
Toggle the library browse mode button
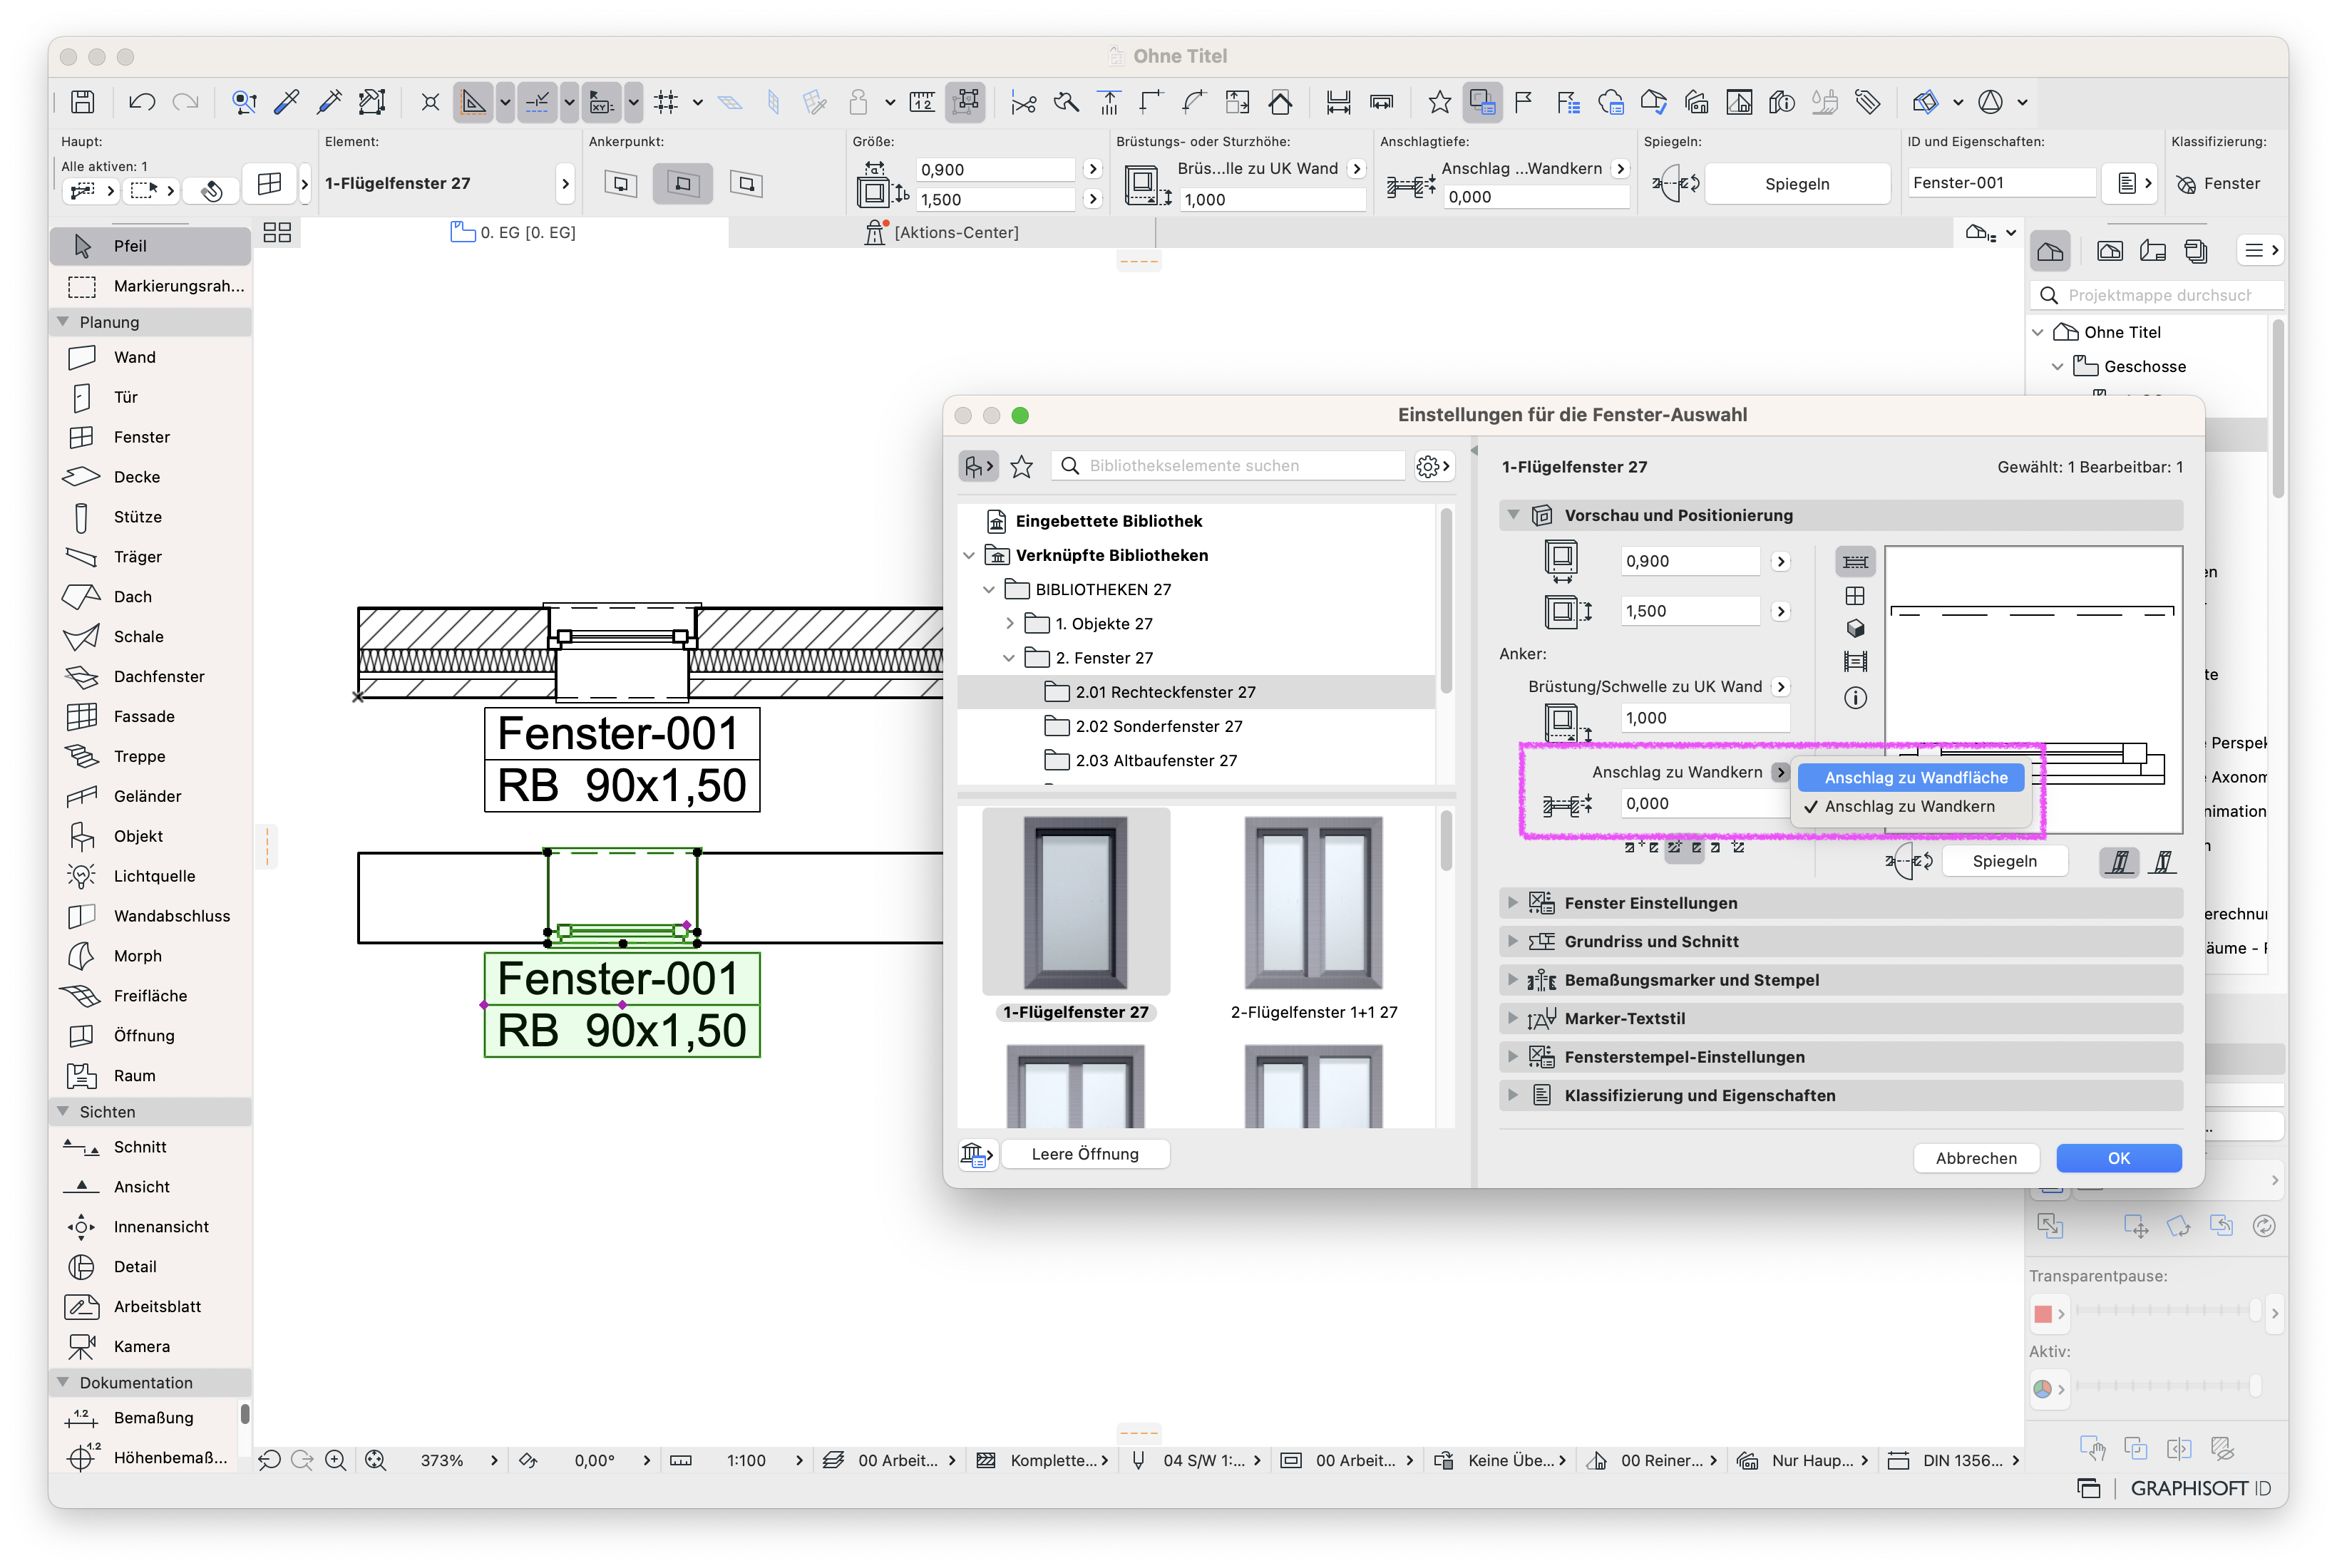coord(978,466)
